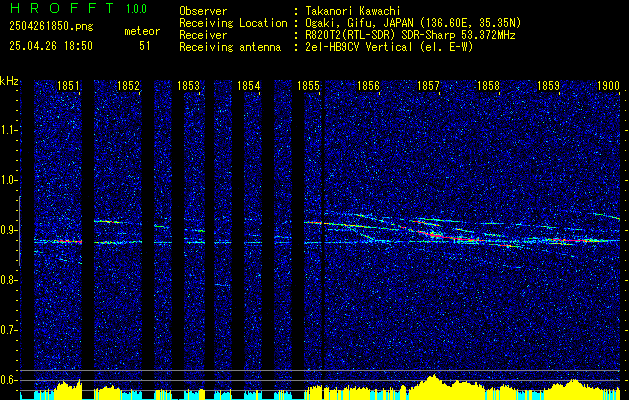The height and width of the screenshot is (400, 629).
Task: Click the Receiver field label
Action: pos(203,35)
